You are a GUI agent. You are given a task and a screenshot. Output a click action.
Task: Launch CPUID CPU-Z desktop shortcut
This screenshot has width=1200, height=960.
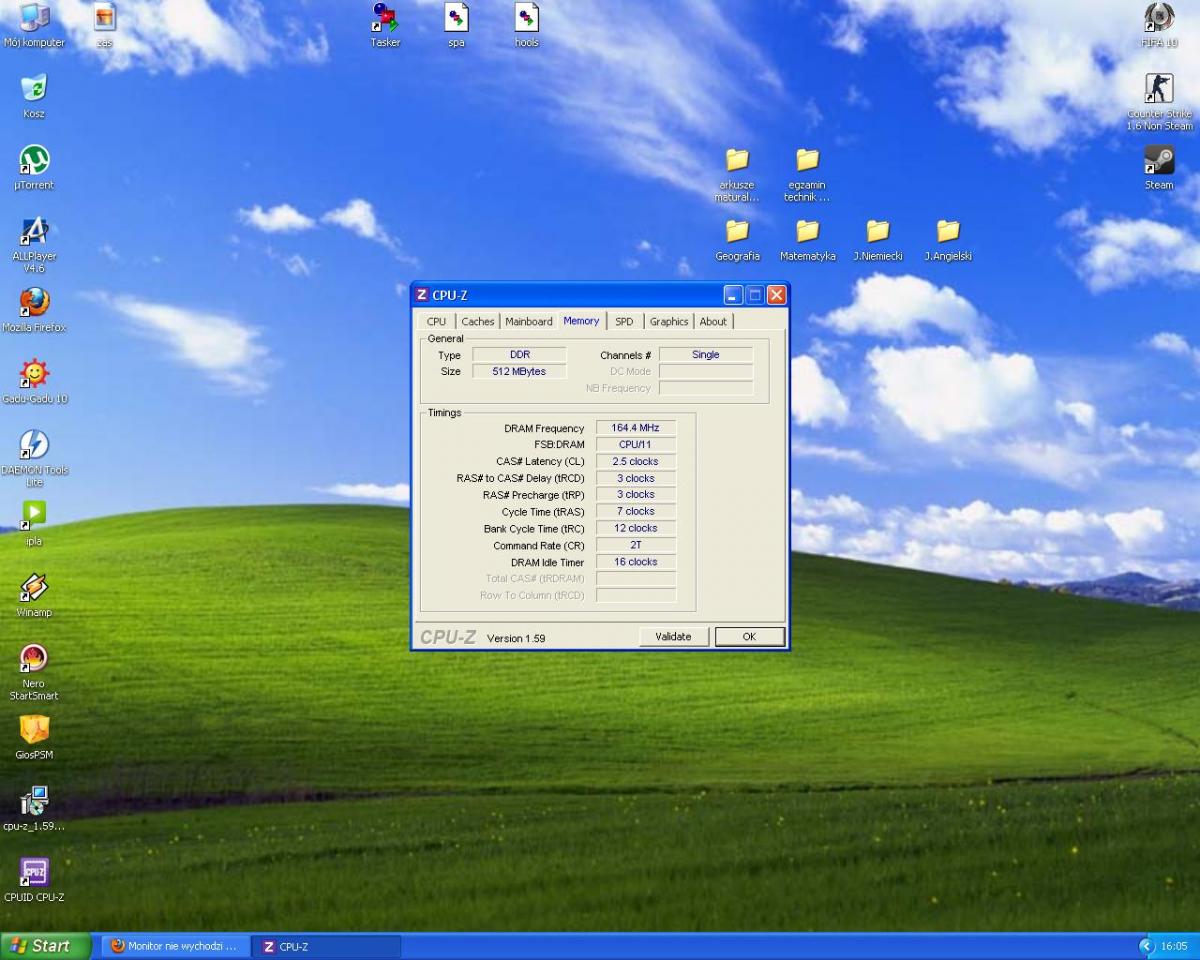[34, 880]
